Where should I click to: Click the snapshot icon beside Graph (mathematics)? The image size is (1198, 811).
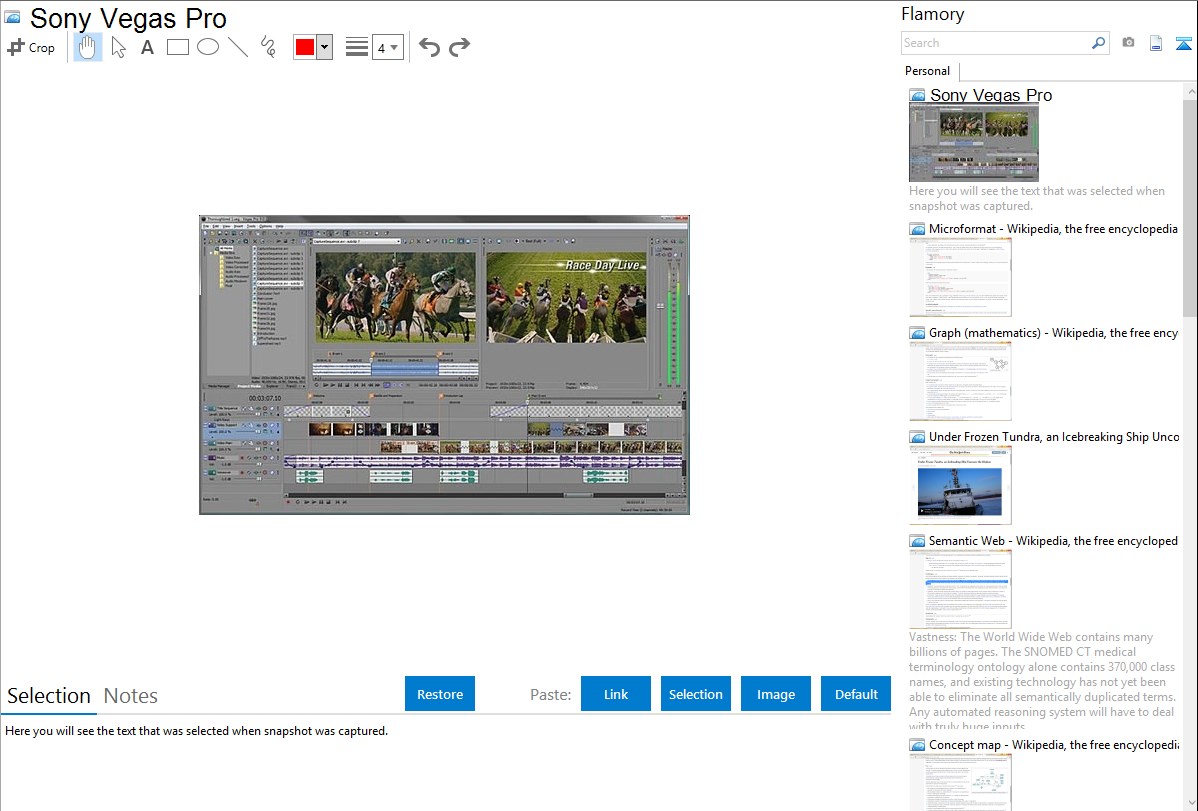pyautogui.click(x=917, y=333)
